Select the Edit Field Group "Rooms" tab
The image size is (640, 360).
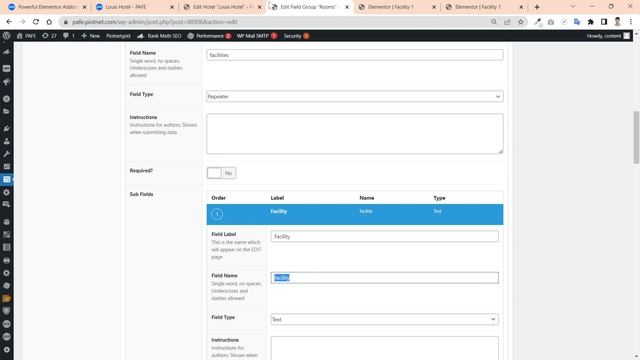click(x=309, y=7)
